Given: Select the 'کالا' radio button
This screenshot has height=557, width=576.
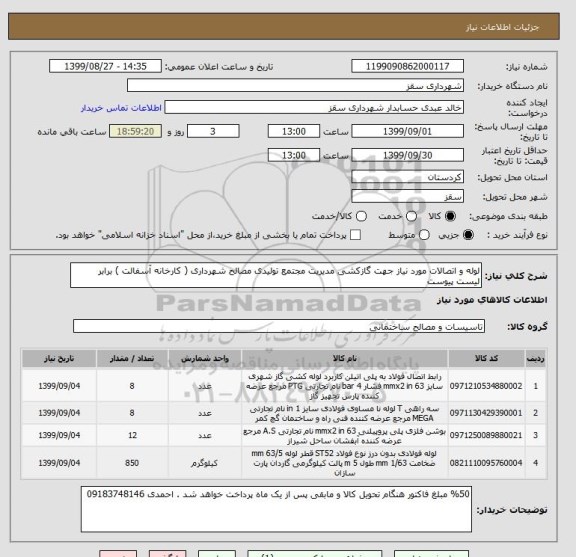Looking at the screenshot, I should pyautogui.click(x=450, y=216).
